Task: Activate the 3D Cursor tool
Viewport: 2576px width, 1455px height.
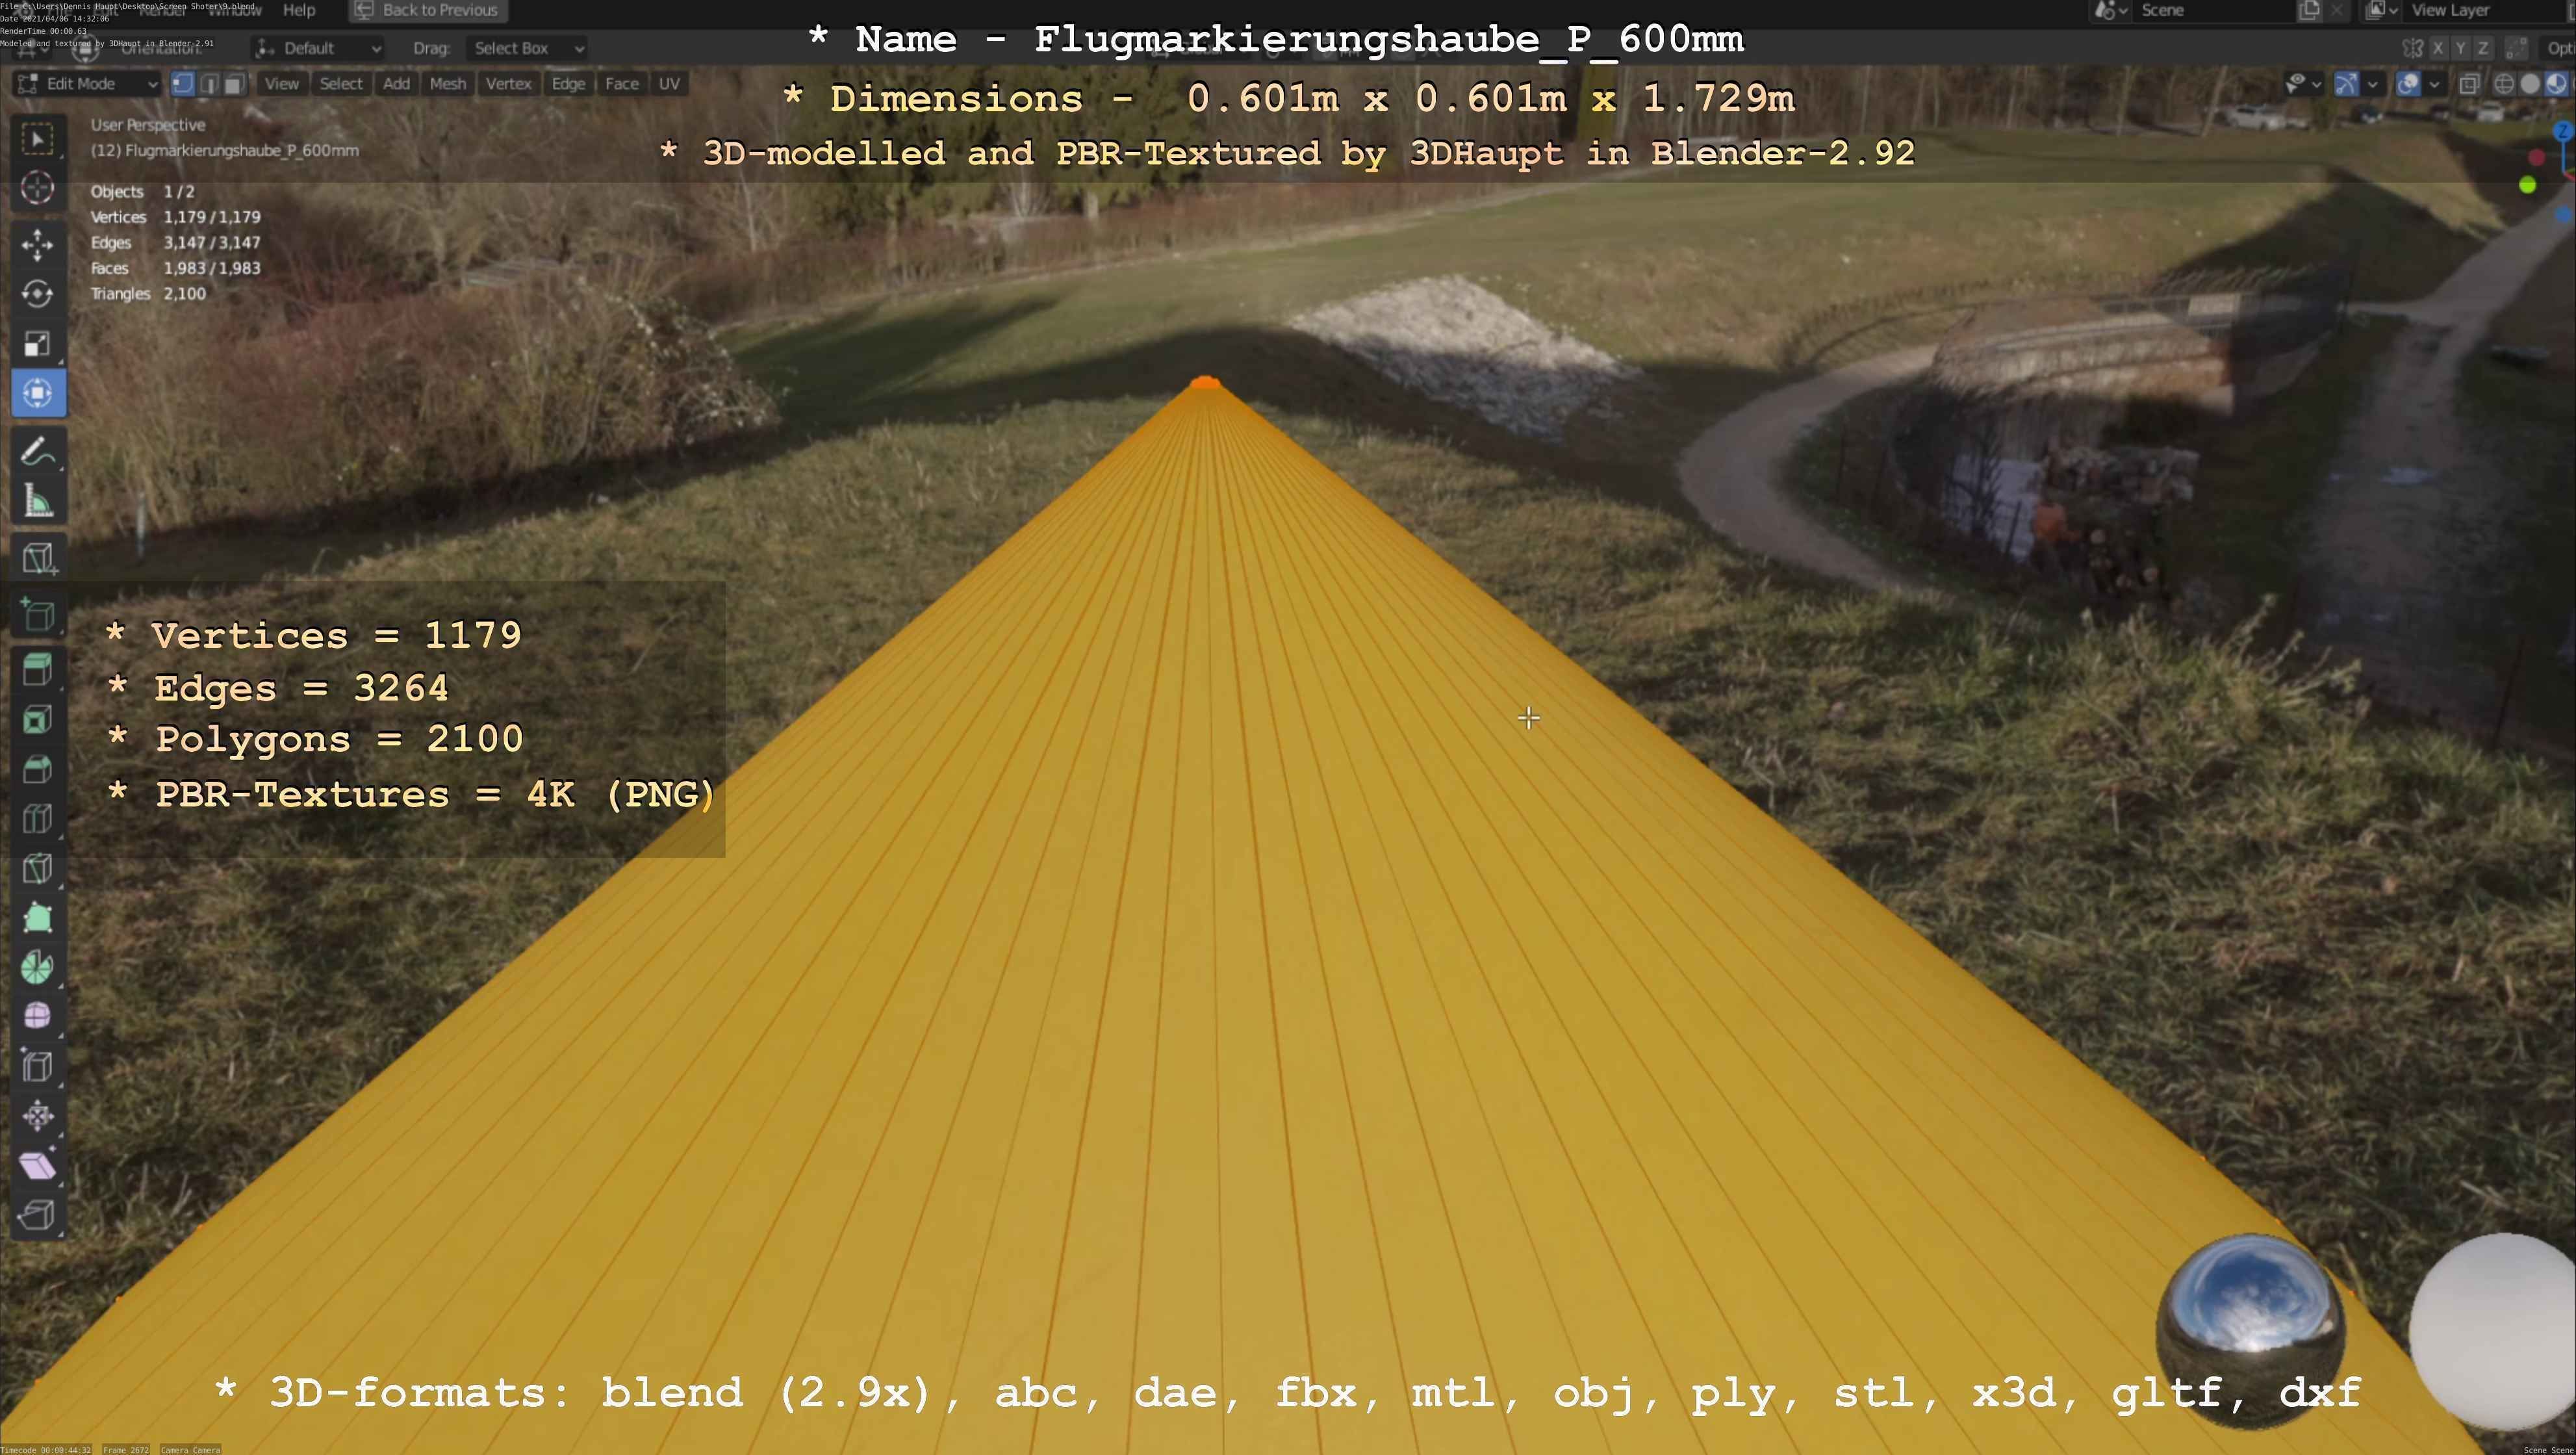Action: pos(38,188)
